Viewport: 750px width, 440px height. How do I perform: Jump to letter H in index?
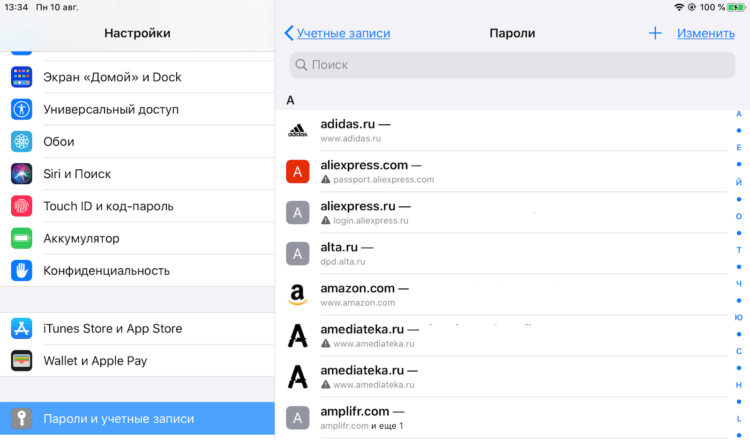click(739, 385)
